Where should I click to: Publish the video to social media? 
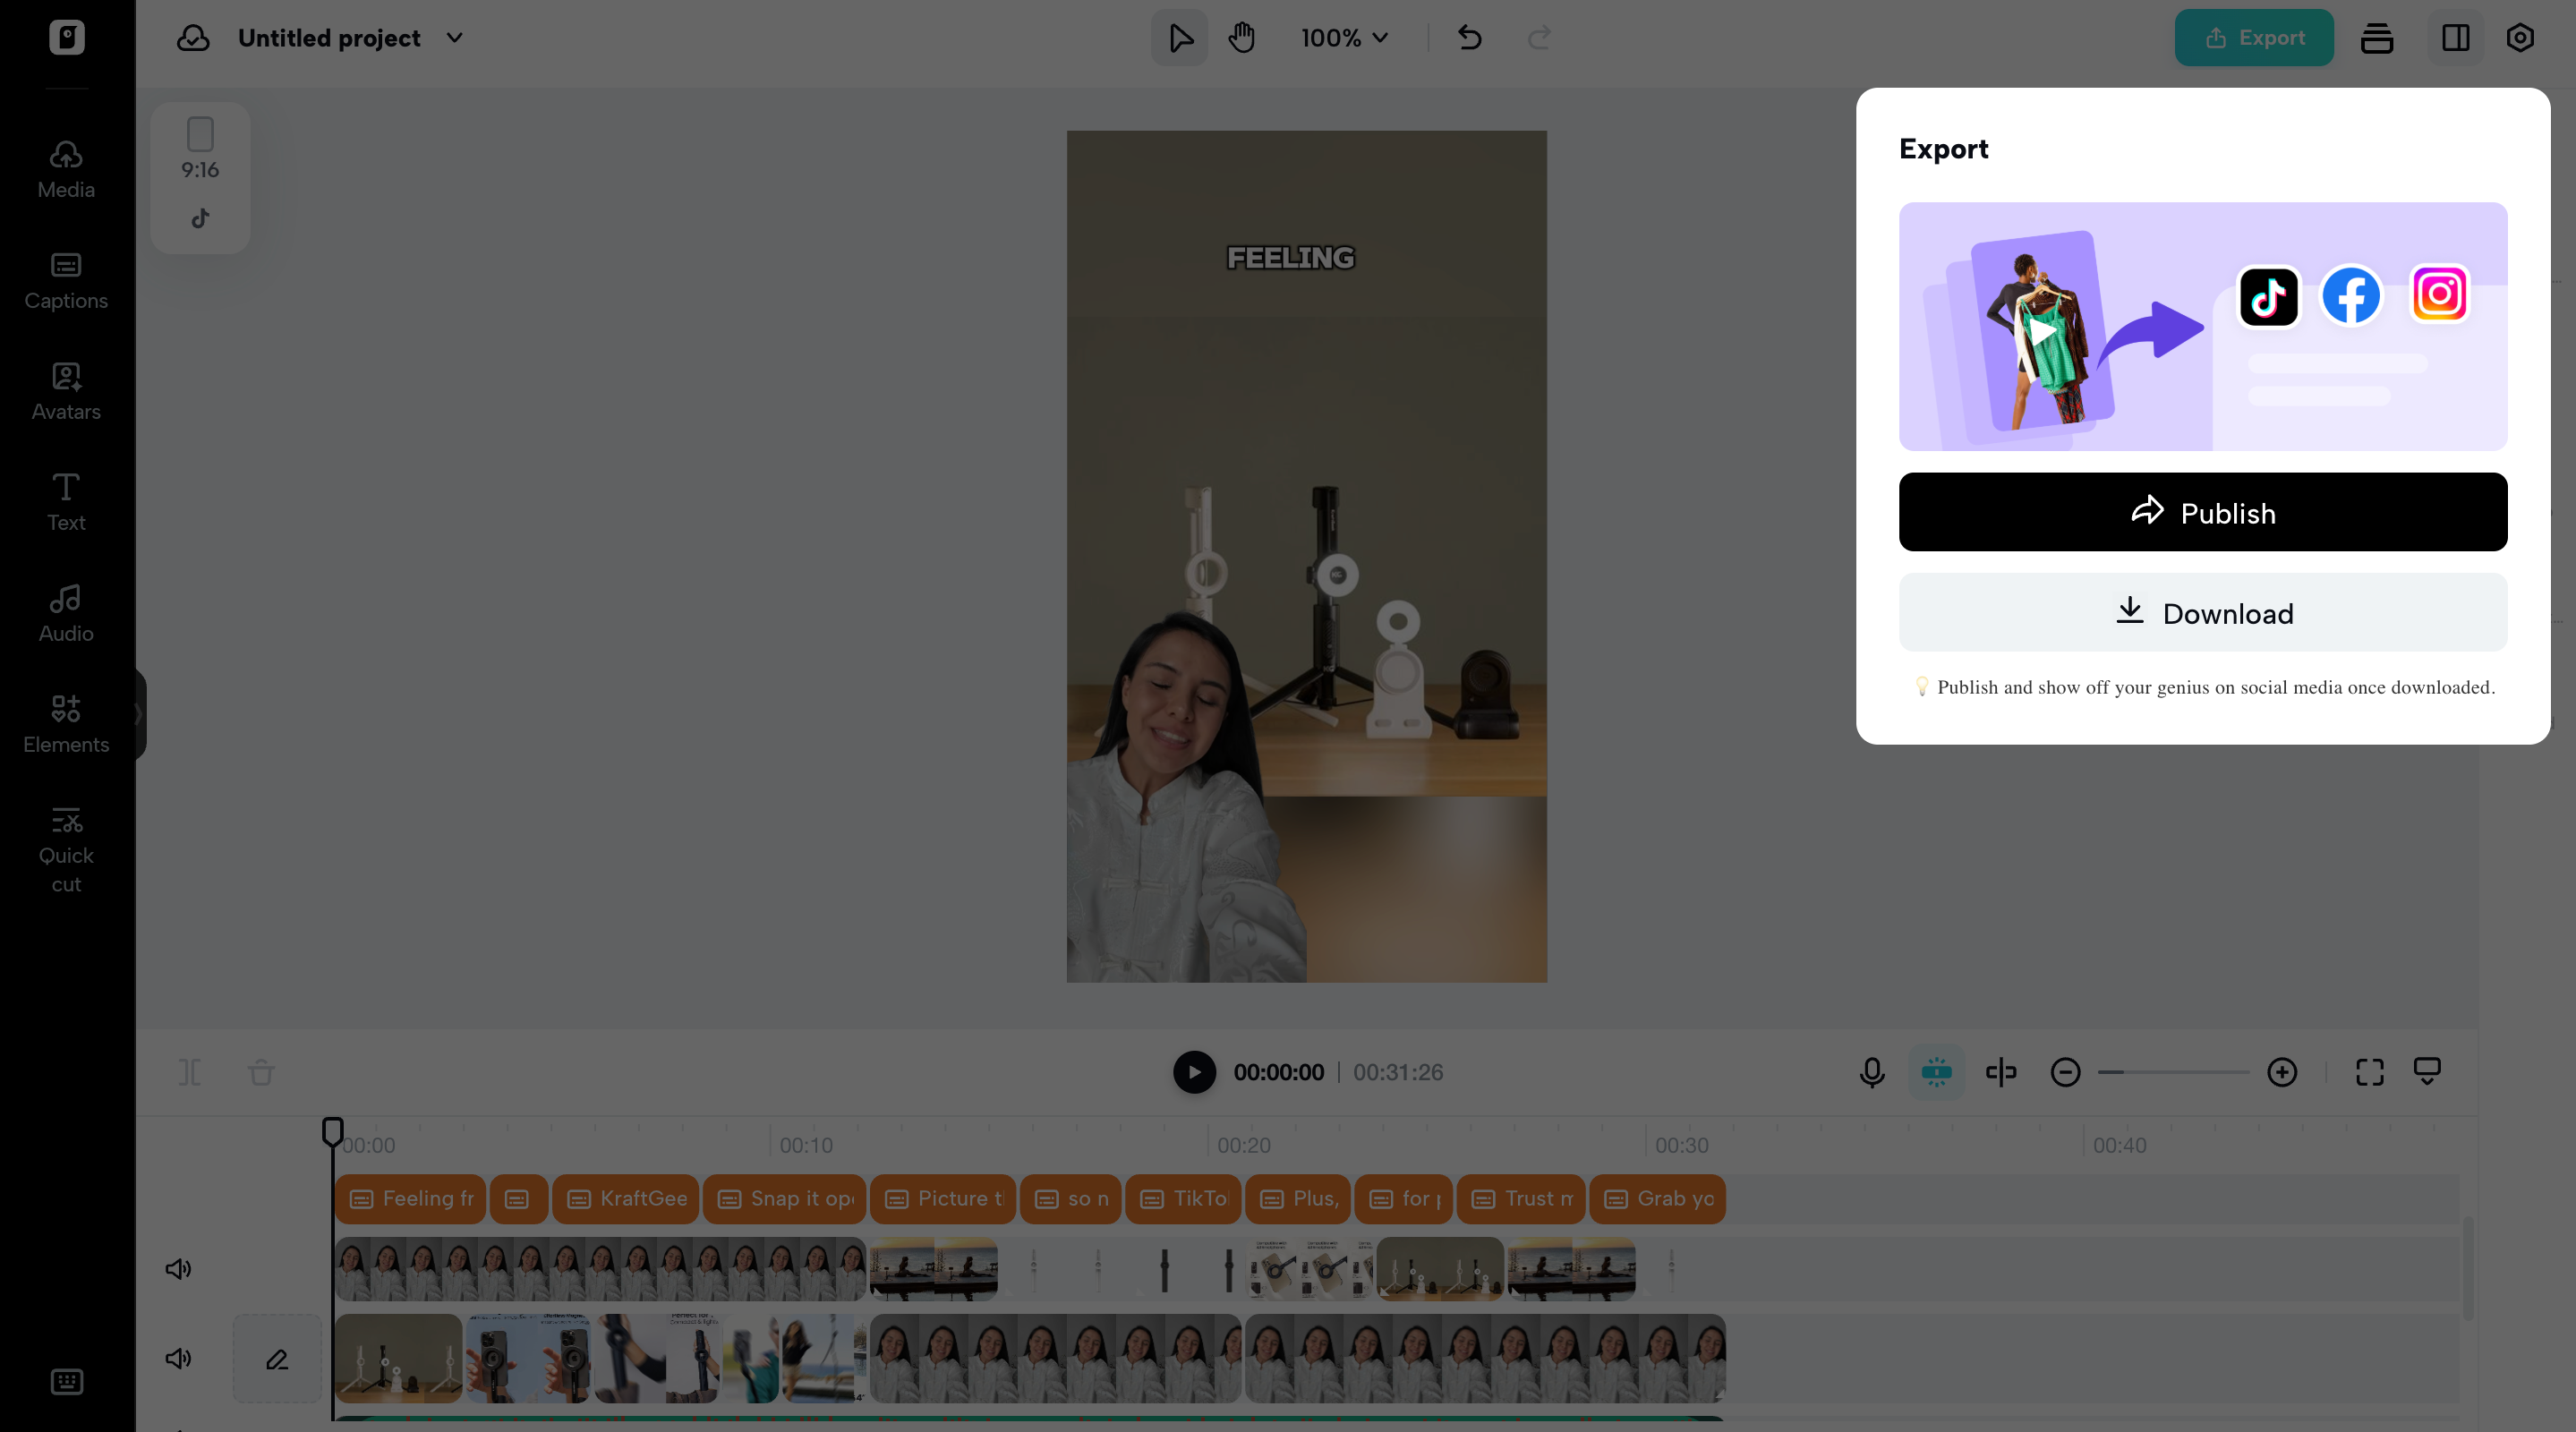[x=2202, y=512]
